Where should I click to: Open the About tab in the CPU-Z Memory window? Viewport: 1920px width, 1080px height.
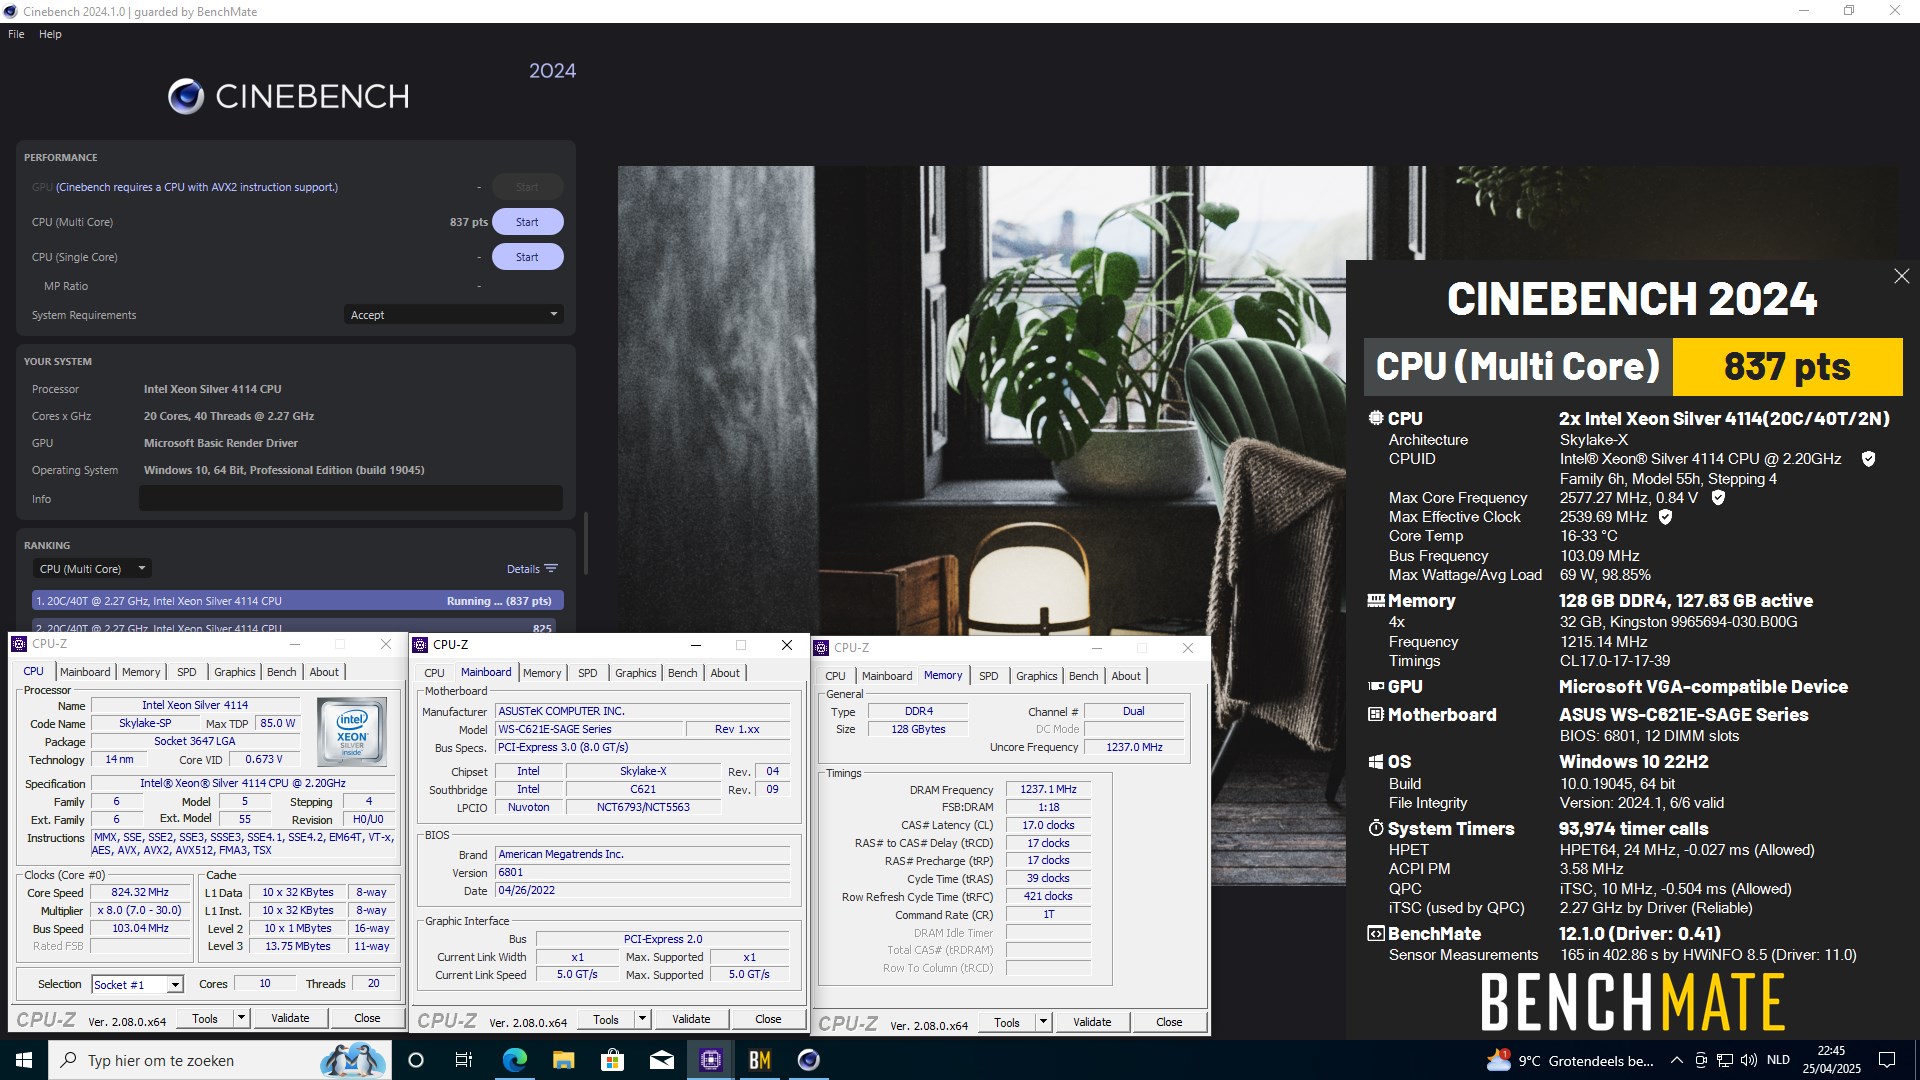coord(1126,676)
